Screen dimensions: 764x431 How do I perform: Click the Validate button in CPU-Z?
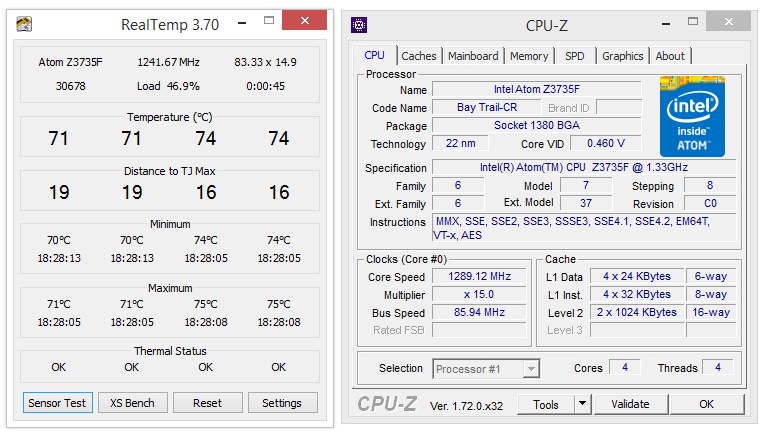click(x=630, y=405)
